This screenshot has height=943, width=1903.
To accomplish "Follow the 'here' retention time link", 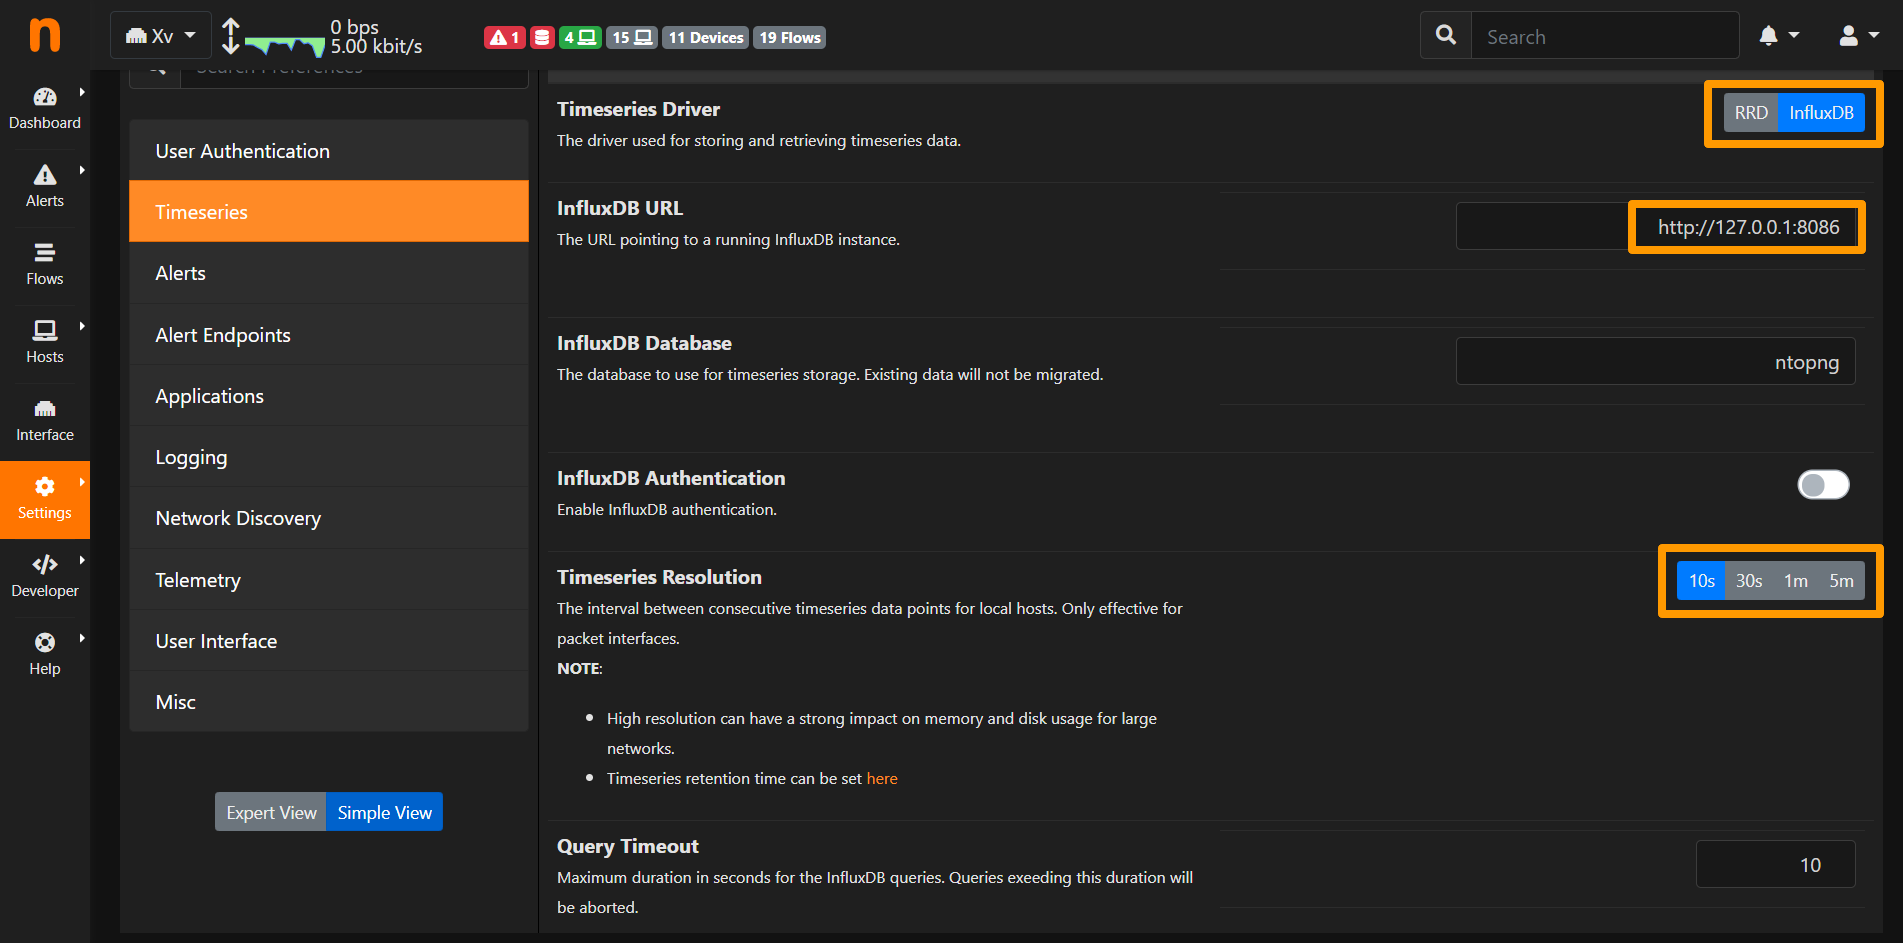I will [882, 779].
